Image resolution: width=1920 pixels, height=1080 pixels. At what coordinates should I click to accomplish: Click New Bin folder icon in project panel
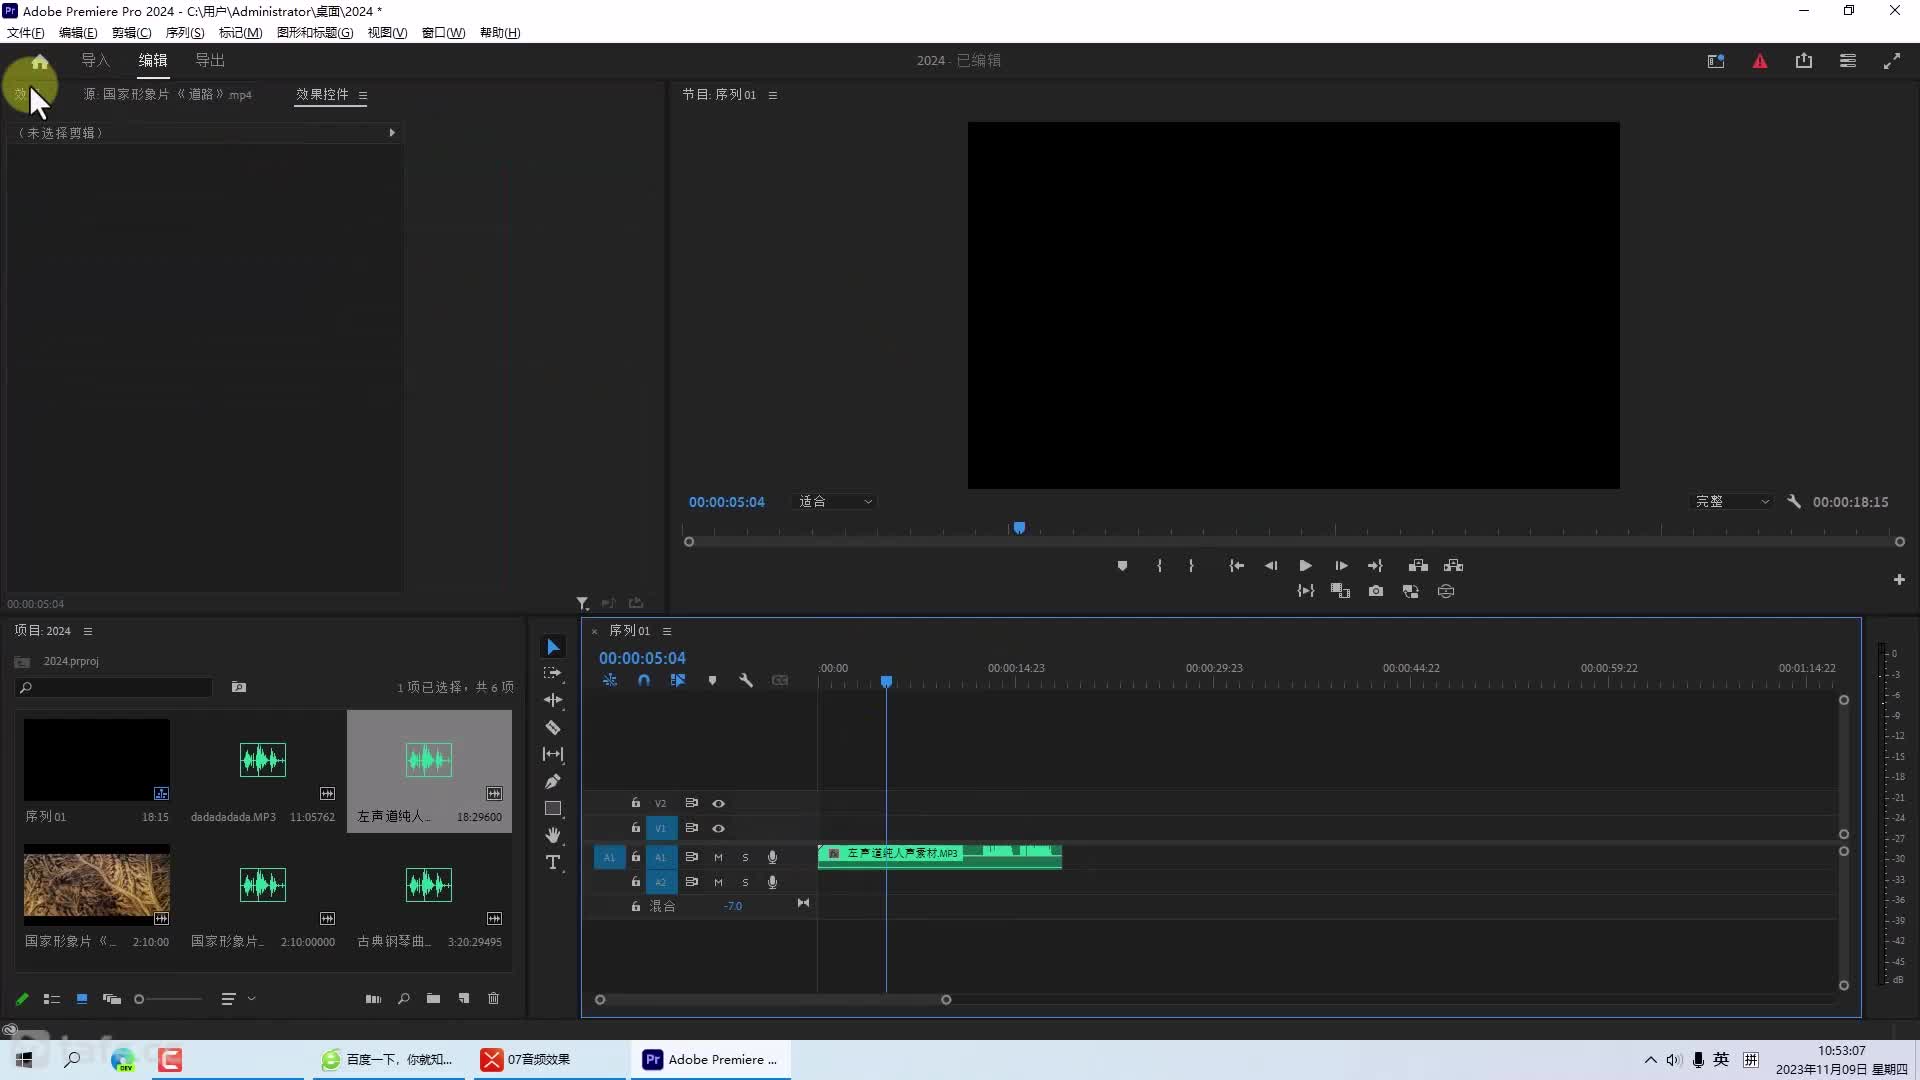tap(433, 998)
